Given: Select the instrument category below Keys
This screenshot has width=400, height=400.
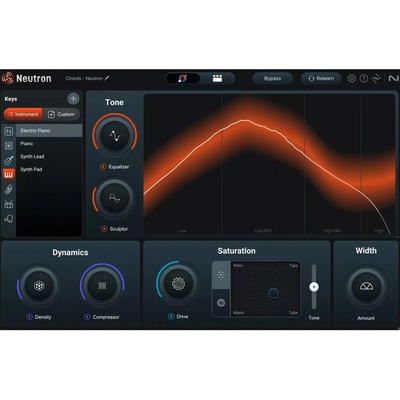Looking at the screenshot, I should [x=9, y=190].
